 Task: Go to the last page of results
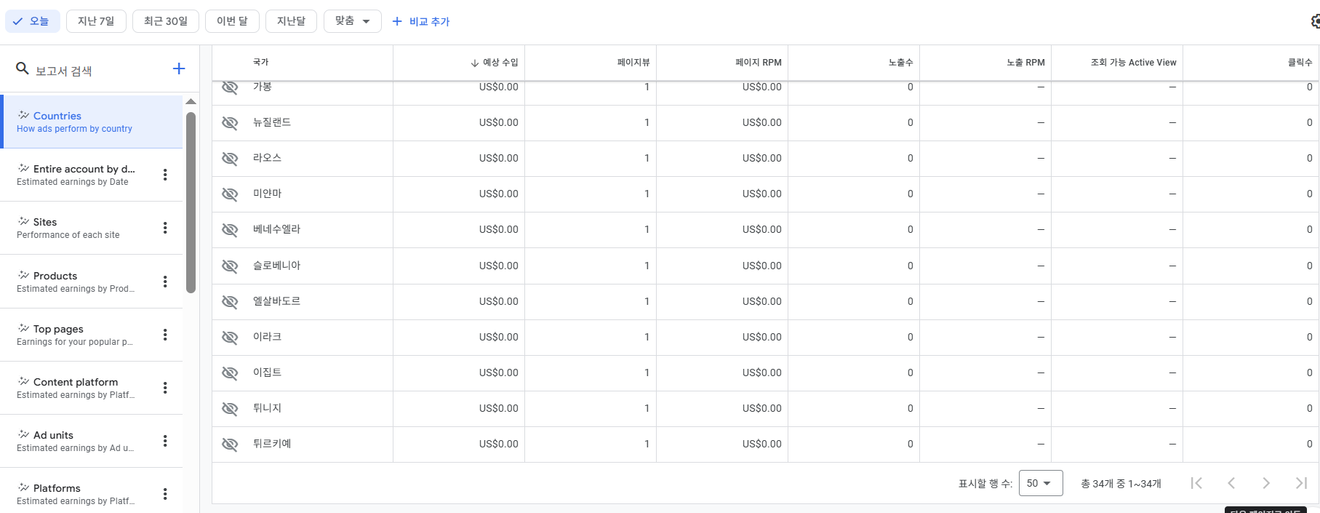[1301, 483]
